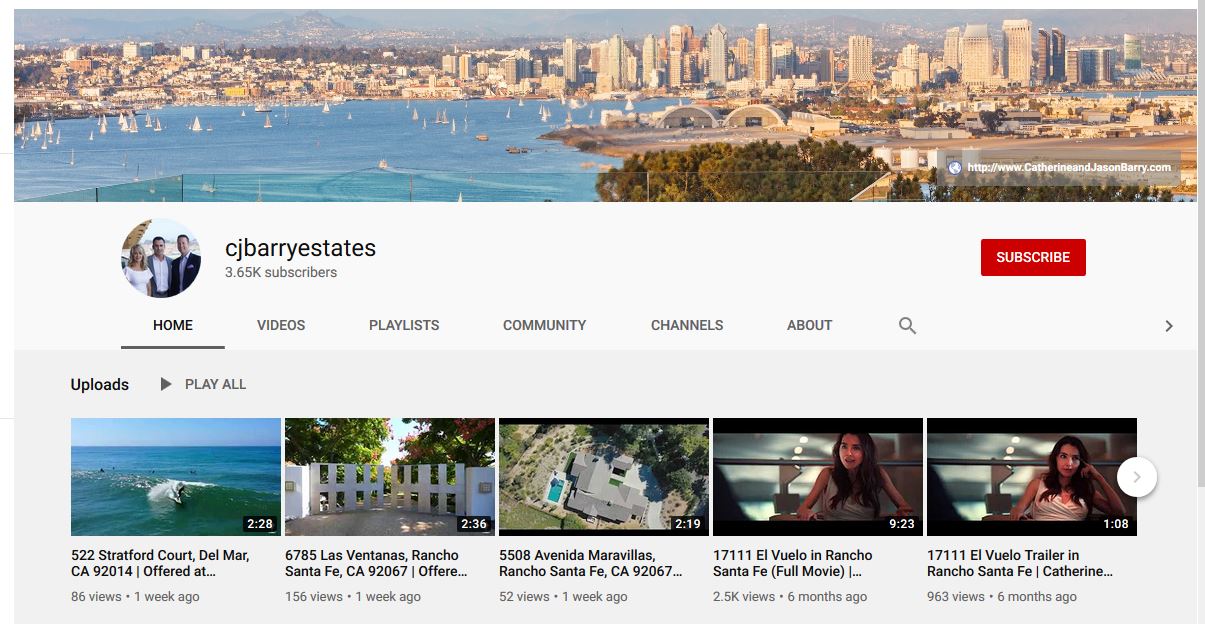The width and height of the screenshot is (1205, 624).
Task: Click the 17111 El Vuelo Full Movie title
Action: (792, 563)
